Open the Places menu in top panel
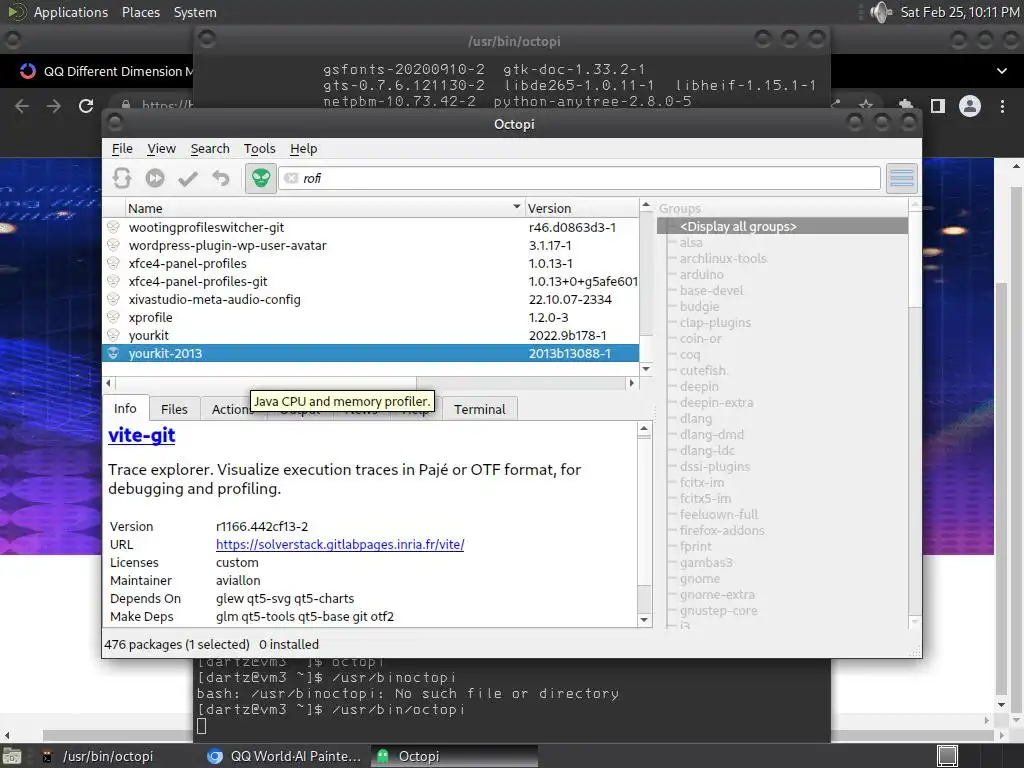The height and width of the screenshot is (768, 1024). tap(141, 12)
